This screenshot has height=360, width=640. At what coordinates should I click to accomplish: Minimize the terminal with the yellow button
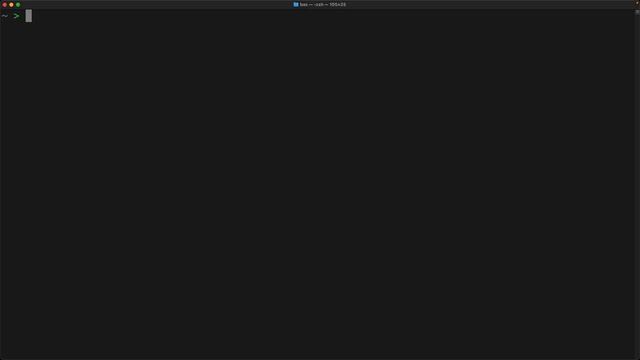coord(11,4)
